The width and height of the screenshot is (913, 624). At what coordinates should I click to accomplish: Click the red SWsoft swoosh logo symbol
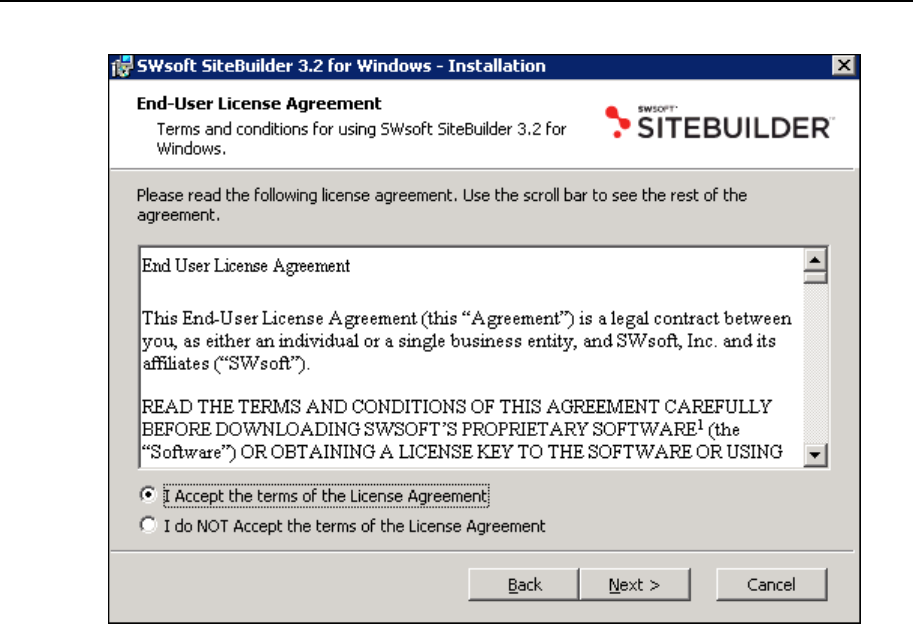(617, 122)
